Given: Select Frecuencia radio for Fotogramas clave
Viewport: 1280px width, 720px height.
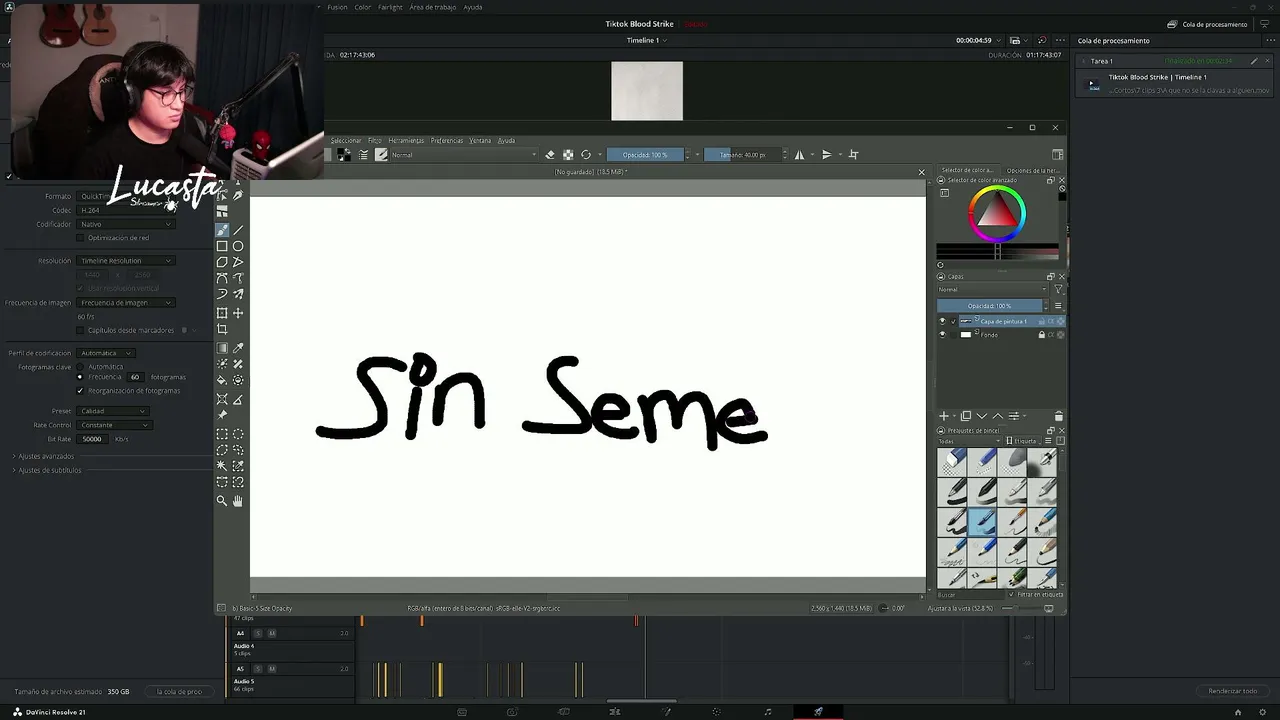Looking at the screenshot, I should coord(80,377).
